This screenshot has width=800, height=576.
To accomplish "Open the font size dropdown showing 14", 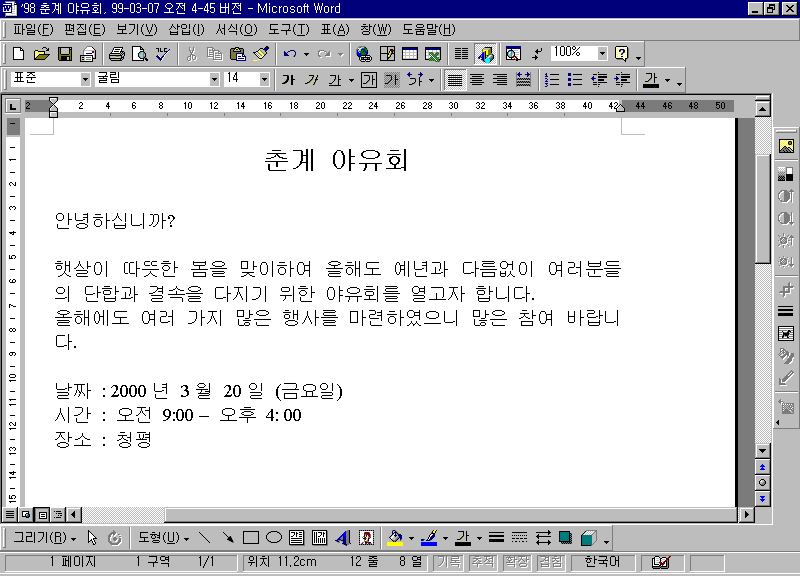I will 264,79.
